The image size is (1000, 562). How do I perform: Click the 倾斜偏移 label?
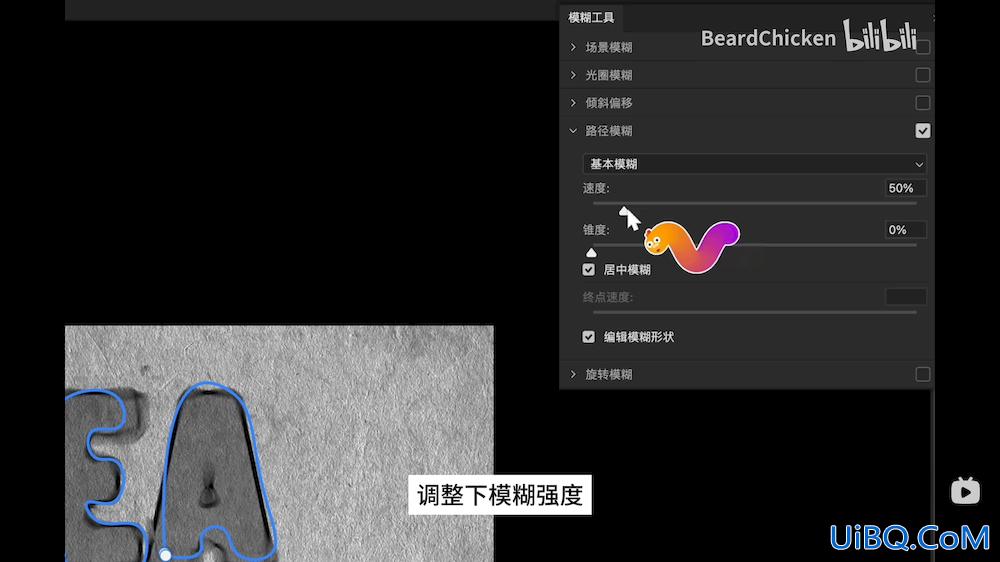(x=609, y=103)
